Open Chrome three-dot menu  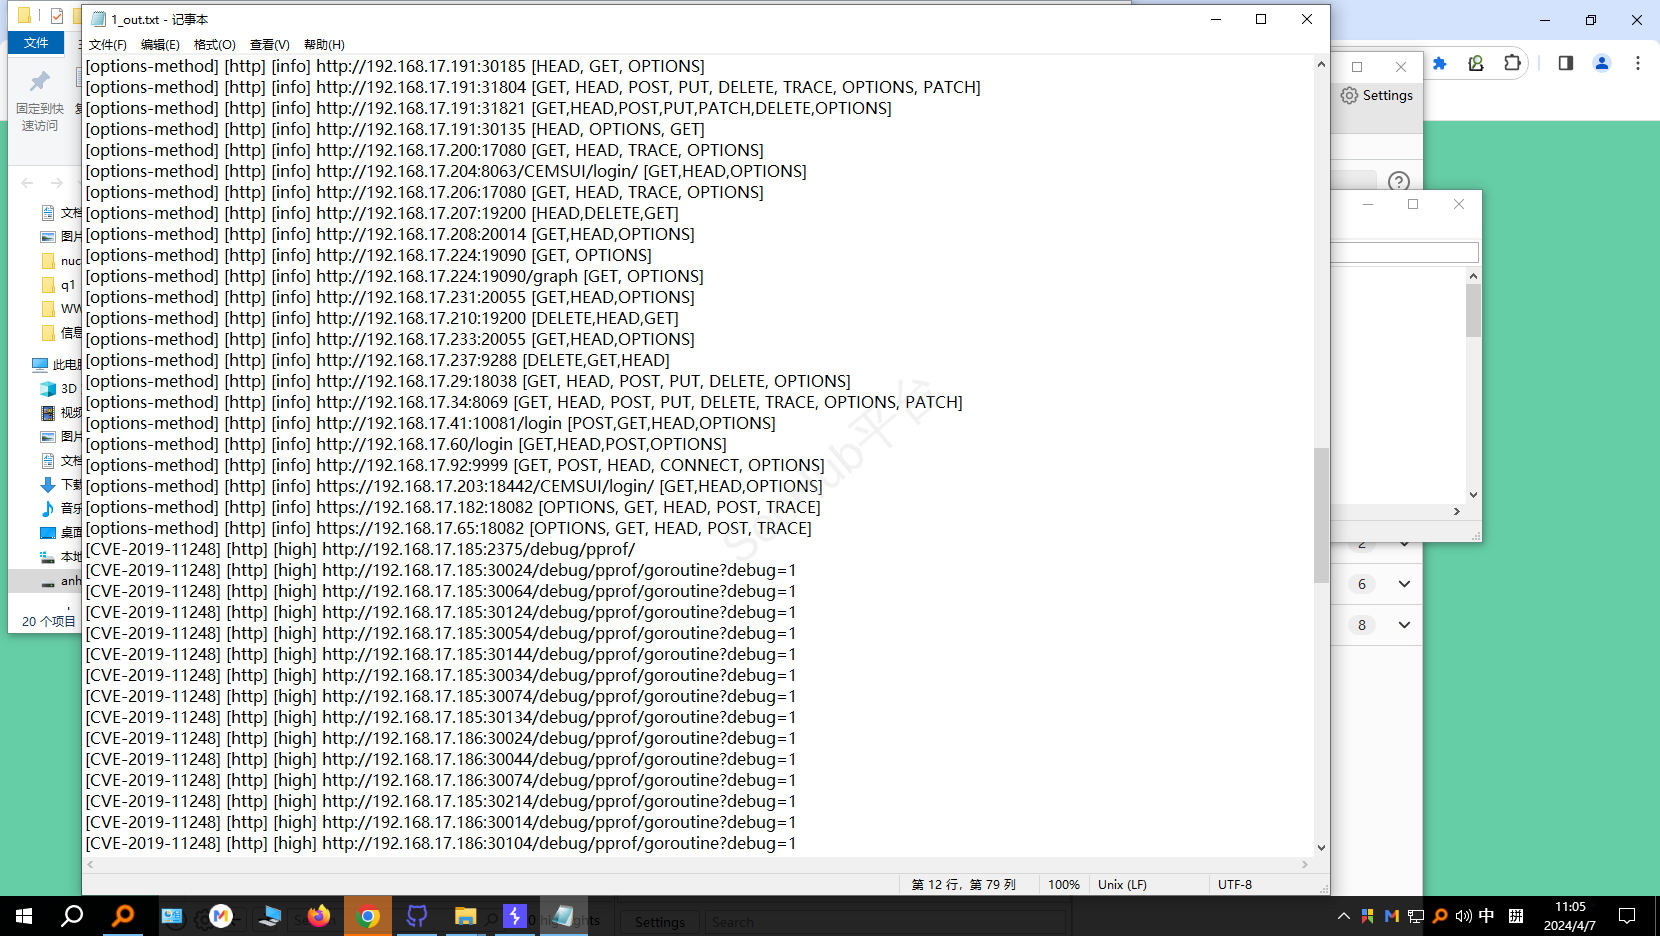coord(1638,63)
